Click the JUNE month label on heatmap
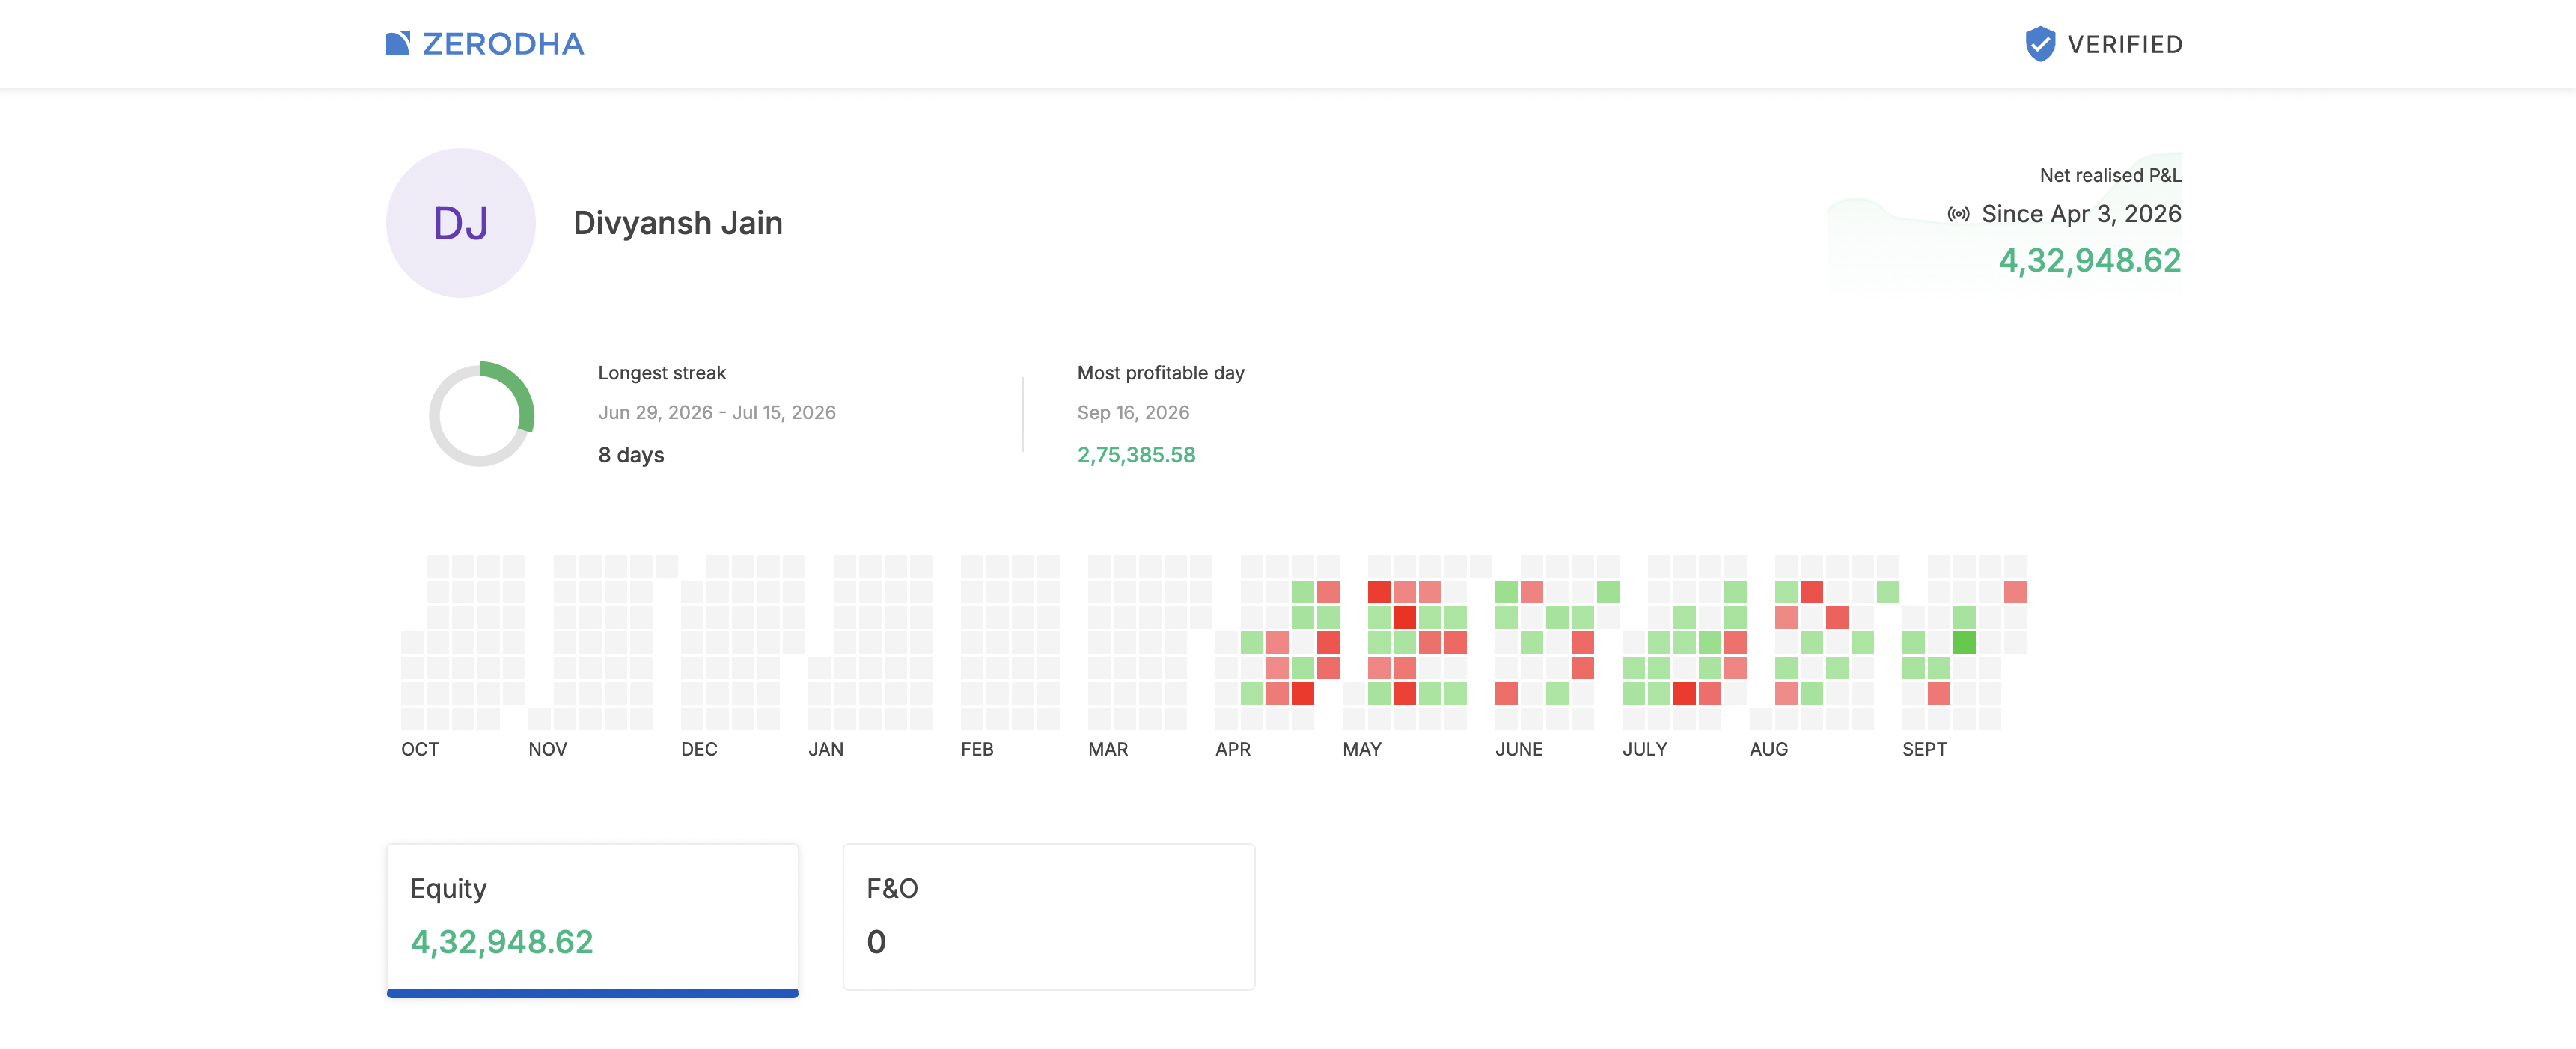The image size is (2576, 1049). click(x=1519, y=749)
